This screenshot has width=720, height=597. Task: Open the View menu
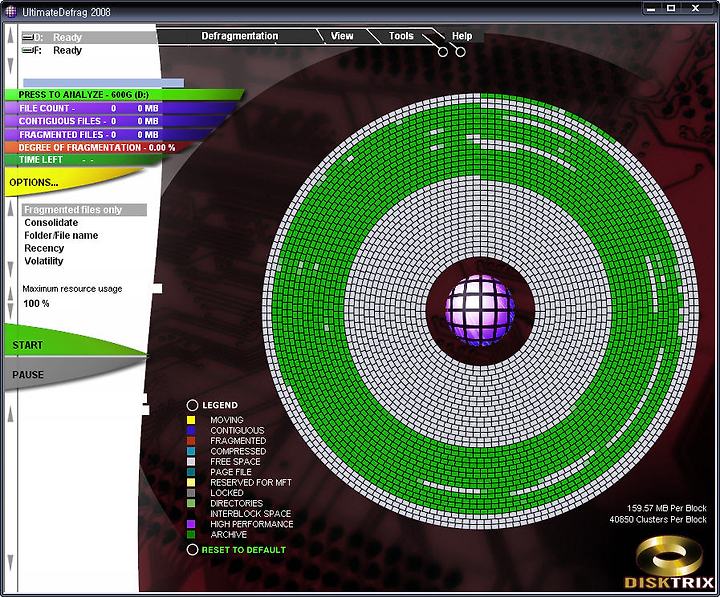click(342, 36)
